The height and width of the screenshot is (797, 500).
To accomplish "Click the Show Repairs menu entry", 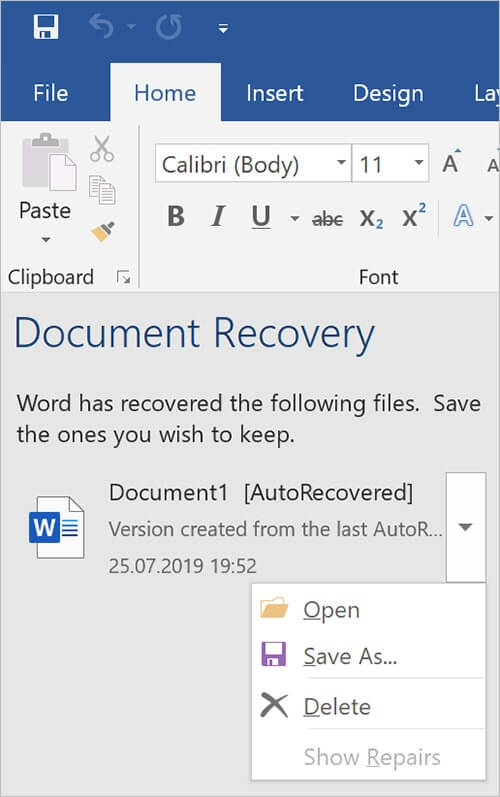I will (368, 757).
